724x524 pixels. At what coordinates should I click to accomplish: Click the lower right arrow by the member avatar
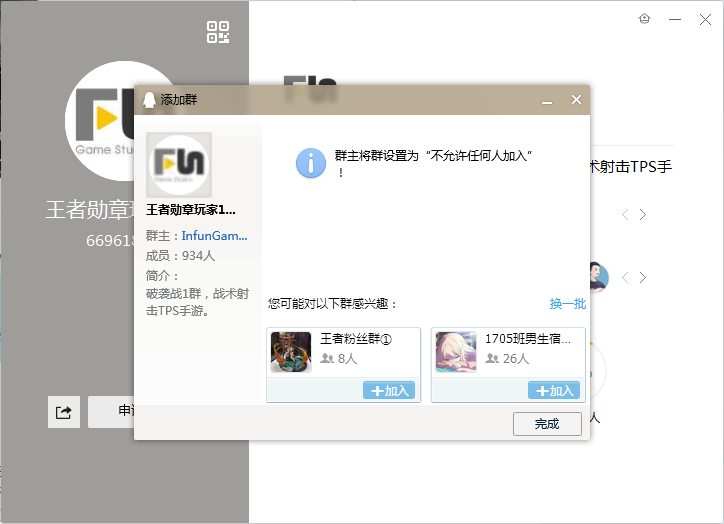(x=643, y=277)
